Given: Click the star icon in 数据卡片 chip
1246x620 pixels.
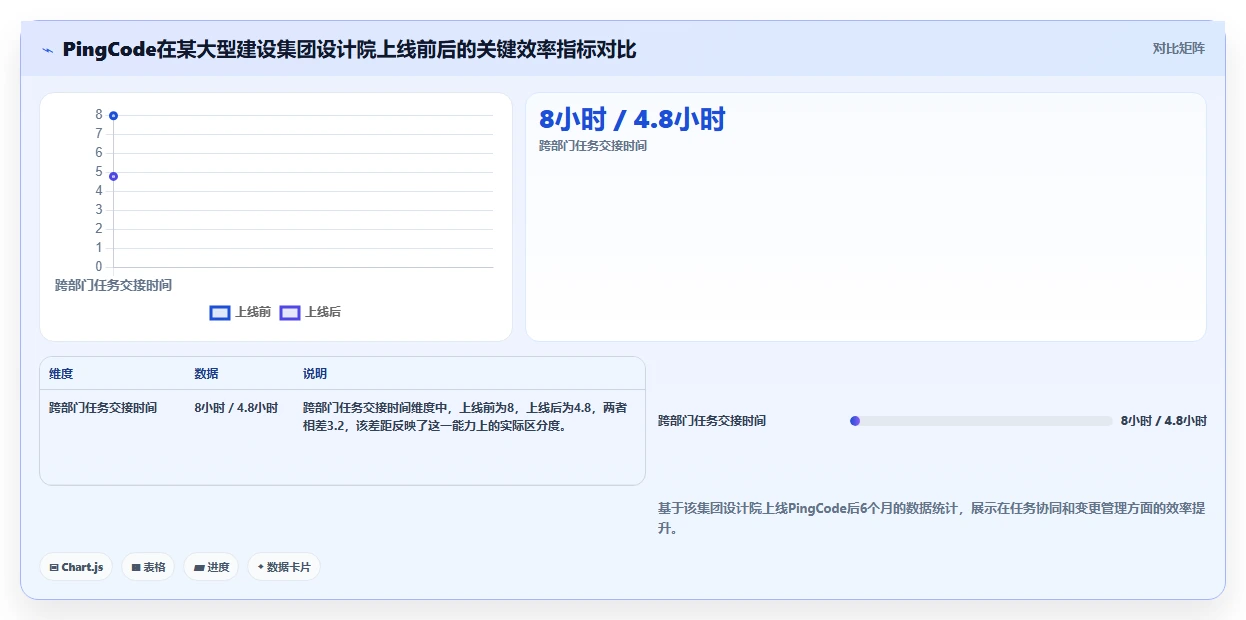Looking at the screenshot, I should [261, 567].
